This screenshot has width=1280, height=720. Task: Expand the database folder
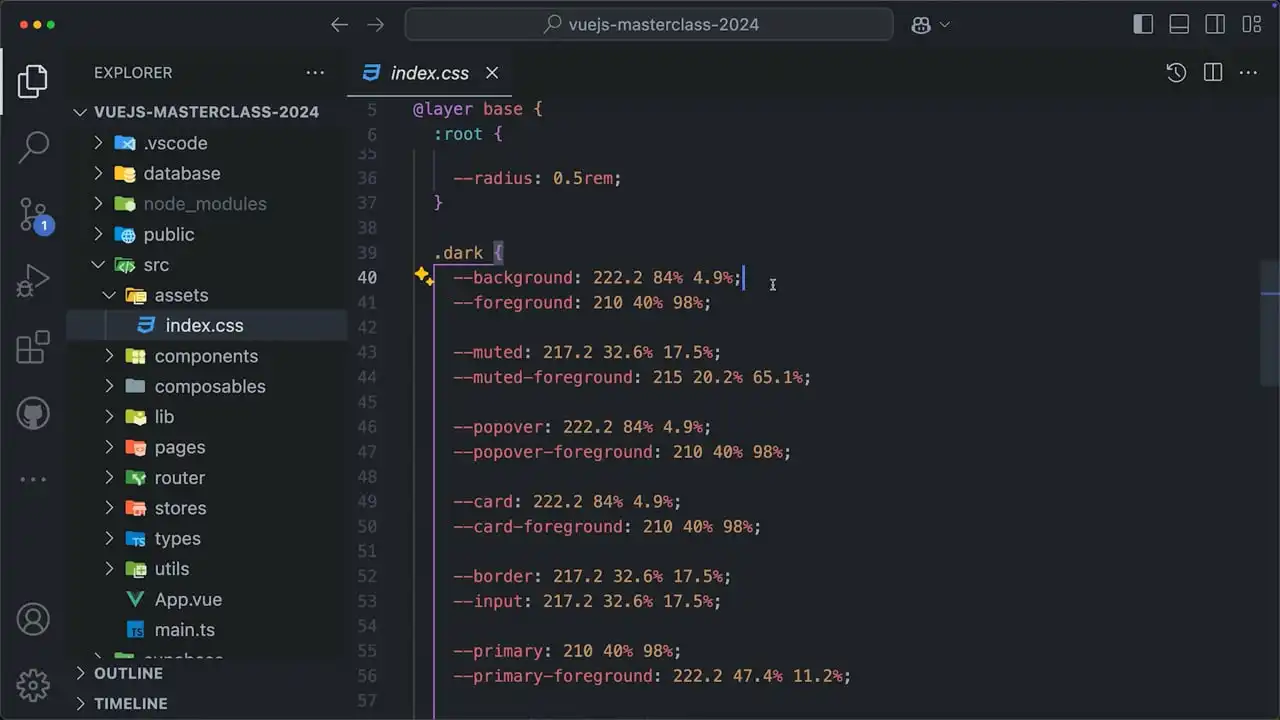pos(207,173)
